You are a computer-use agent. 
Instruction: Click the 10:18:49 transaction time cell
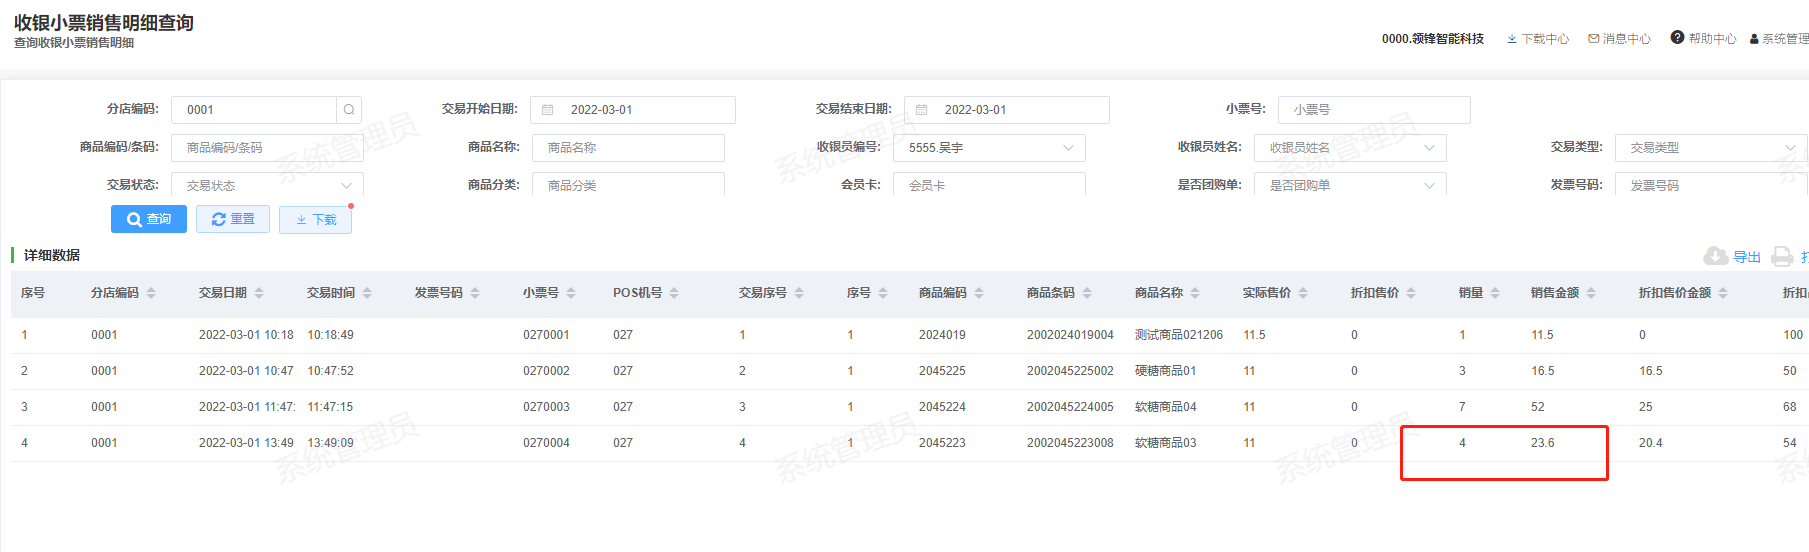[330, 335]
